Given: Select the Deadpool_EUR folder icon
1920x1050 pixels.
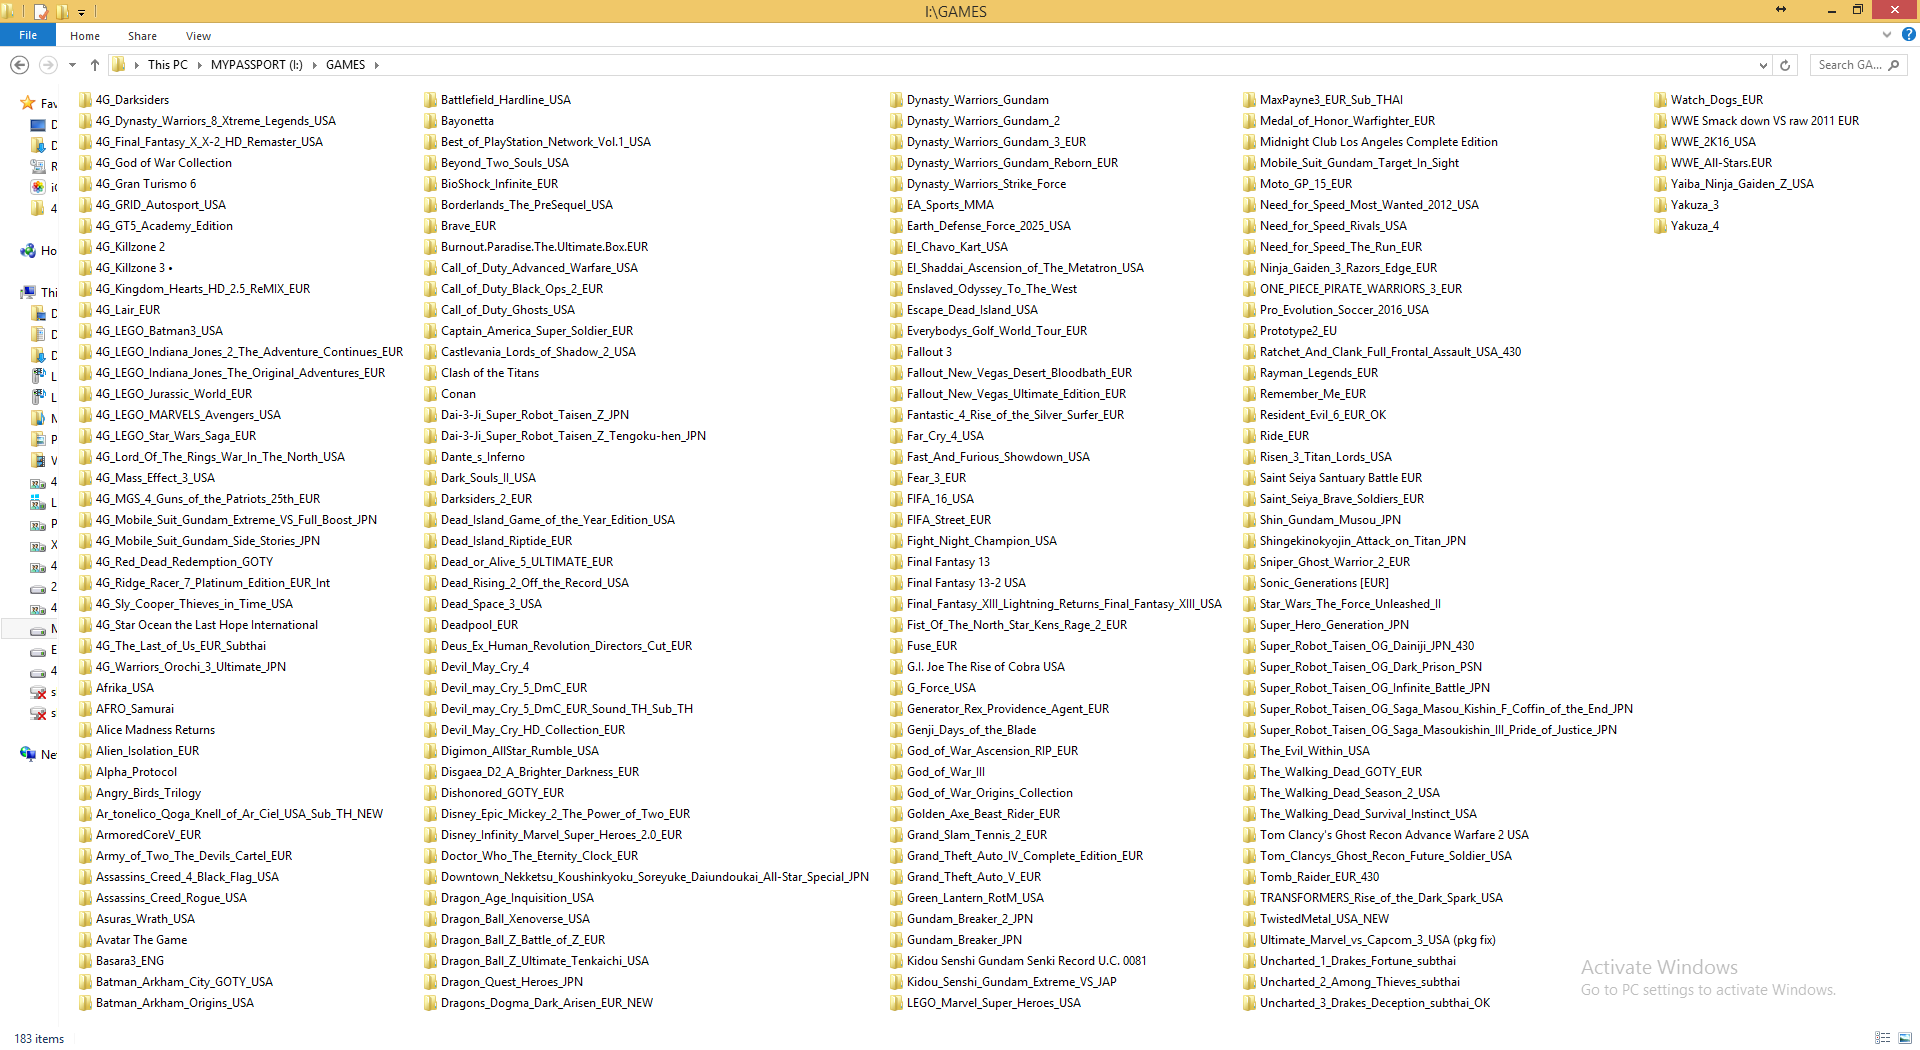Looking at the screenshot, I should tap(431, 625).
